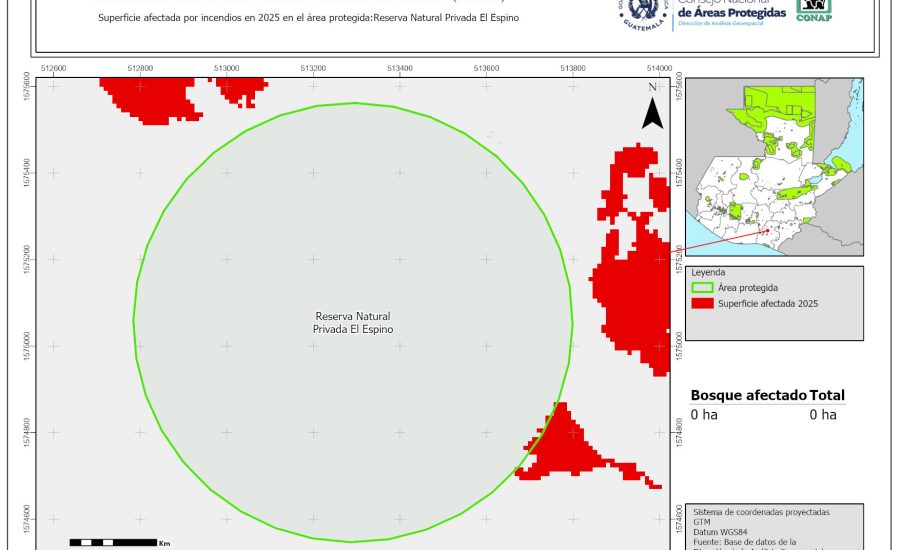The width and height of the screenshot is (900, 550).
Task: Click the Guatemala government emblem
Action: click(649, 12)
